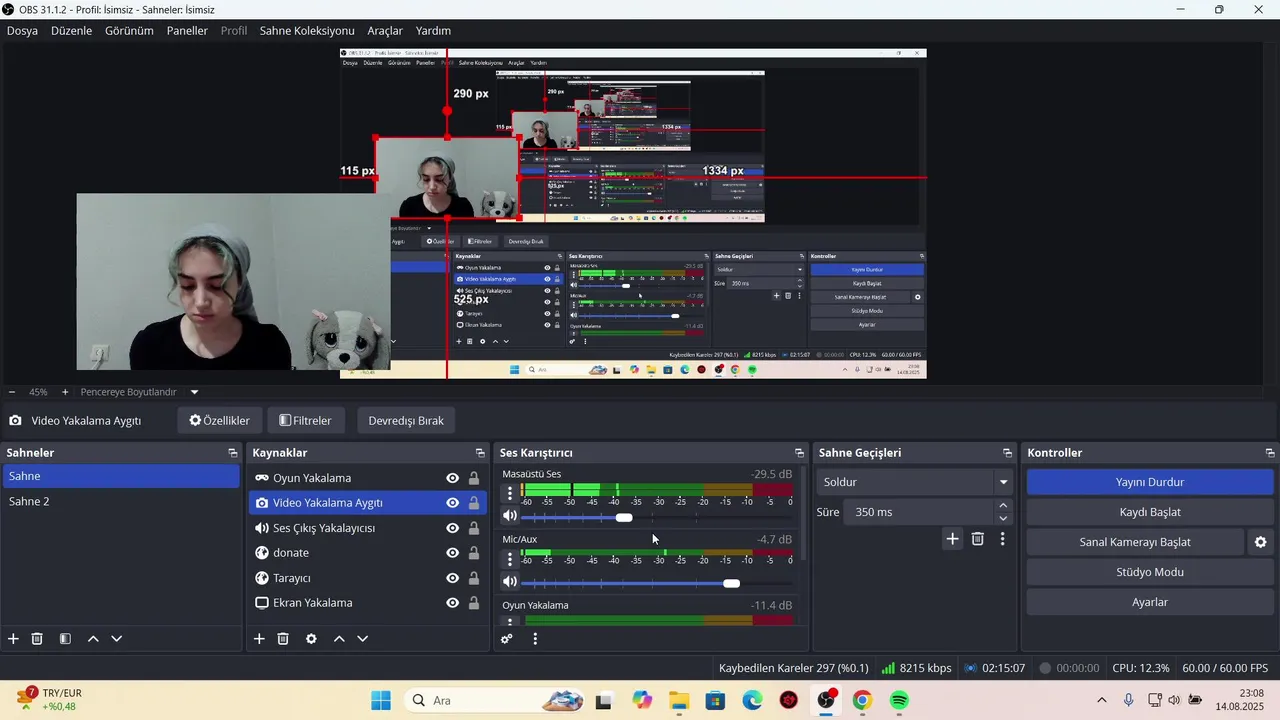Delete scene transition with trash icon
Screen dimensions: 1280x720
(978, 539)
